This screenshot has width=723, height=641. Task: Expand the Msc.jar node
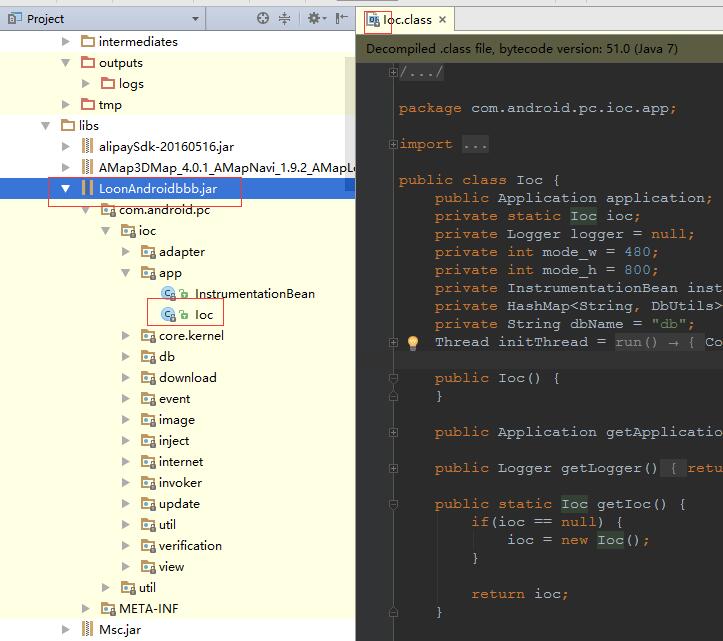tap(65, 629)
